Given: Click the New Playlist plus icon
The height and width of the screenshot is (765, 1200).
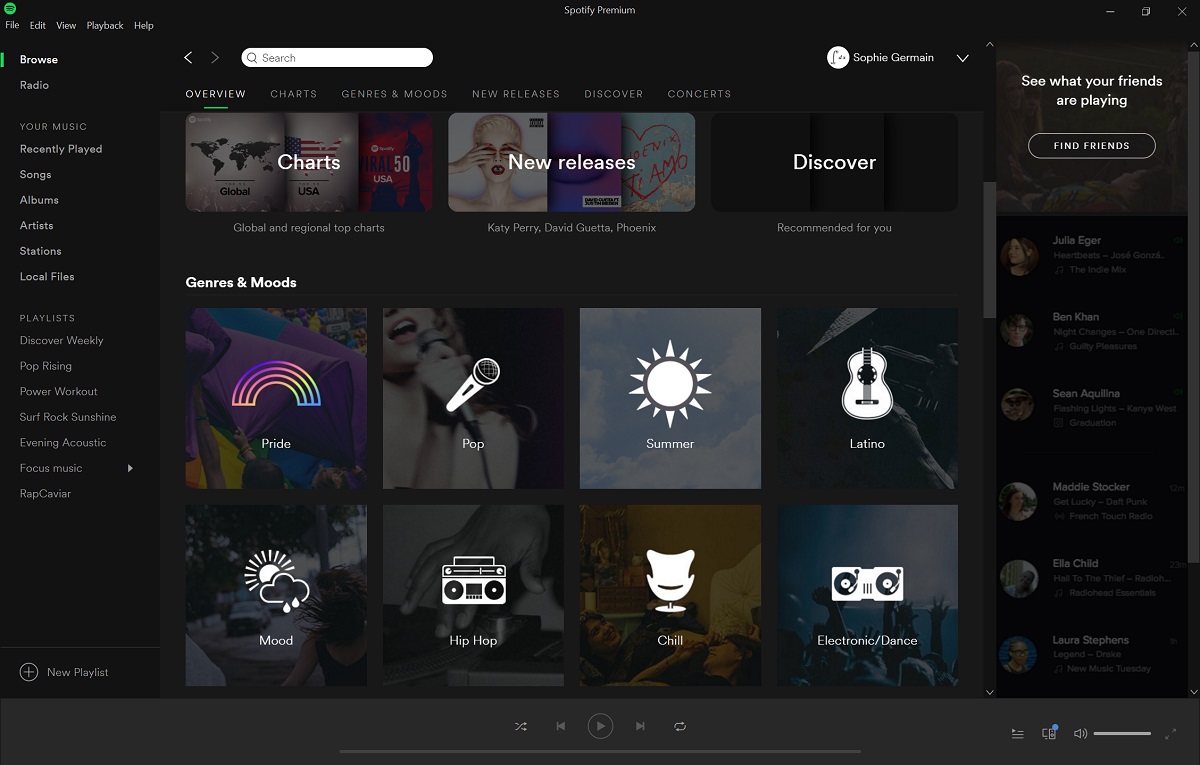Looking at the screenshot, I should pos(29,672).
